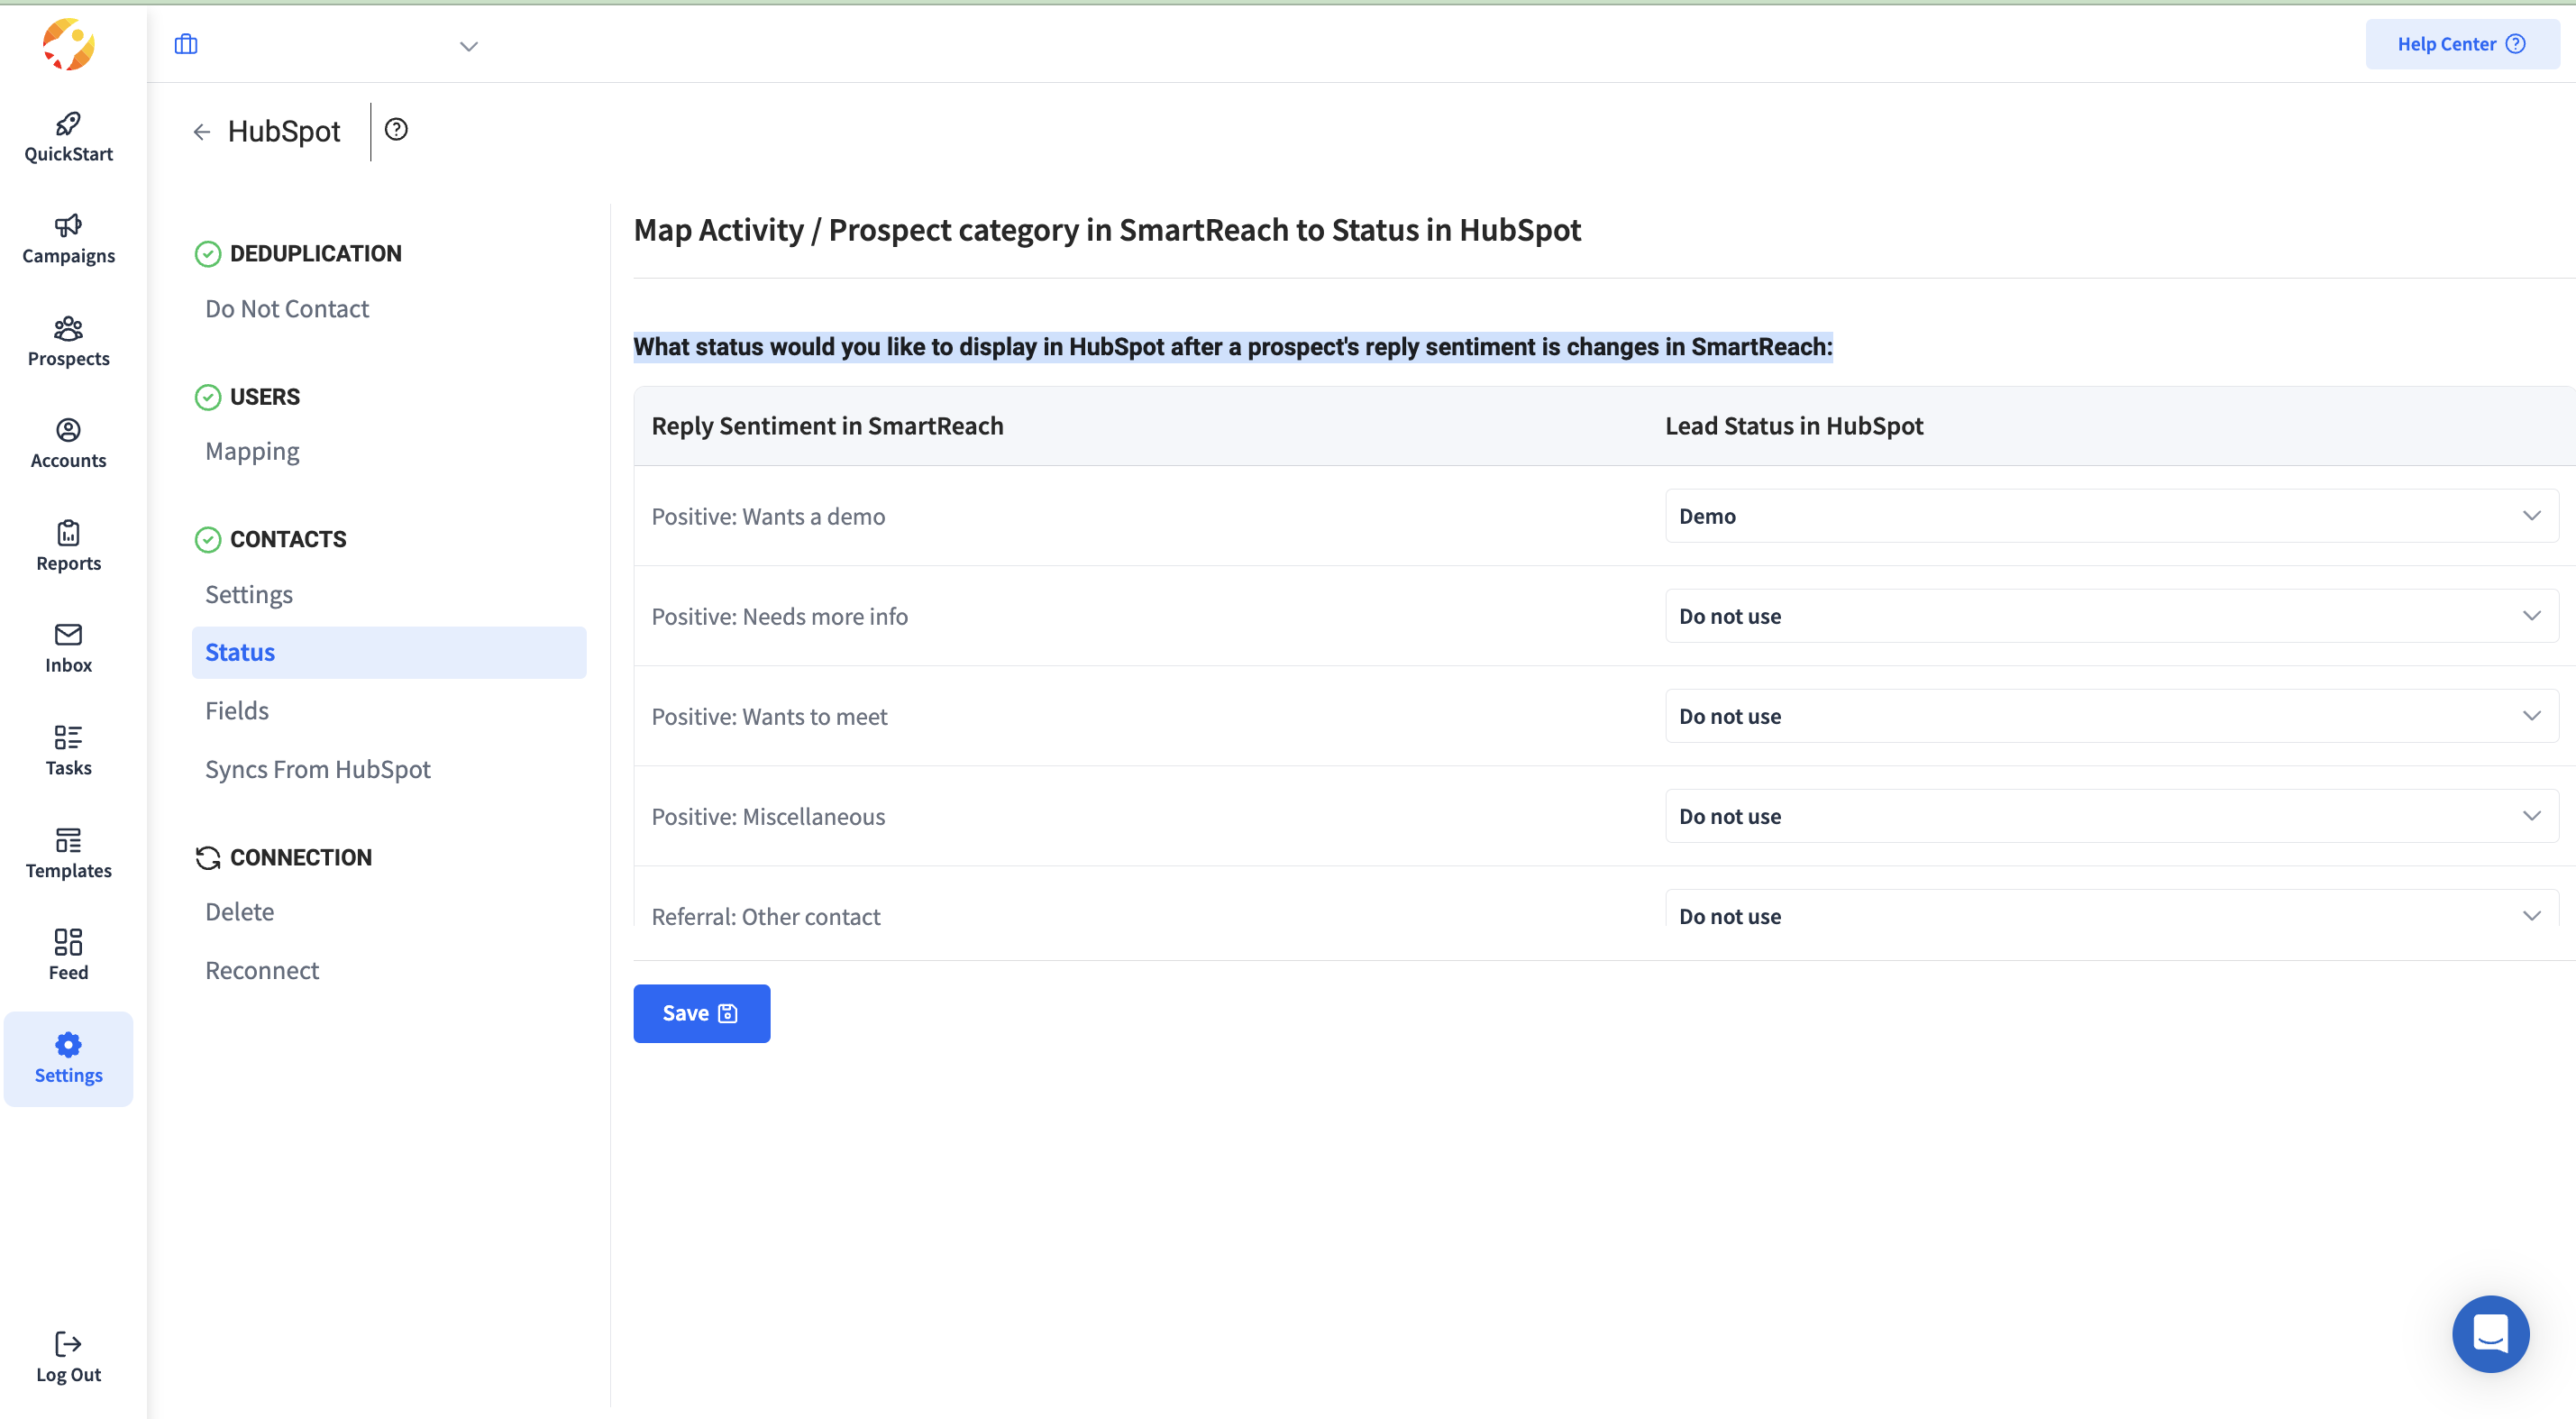Open dropdown for Positive: Wants to meet
Image resolution: width=2576 pixels, height=1419 pixels.
[2110, 716]
